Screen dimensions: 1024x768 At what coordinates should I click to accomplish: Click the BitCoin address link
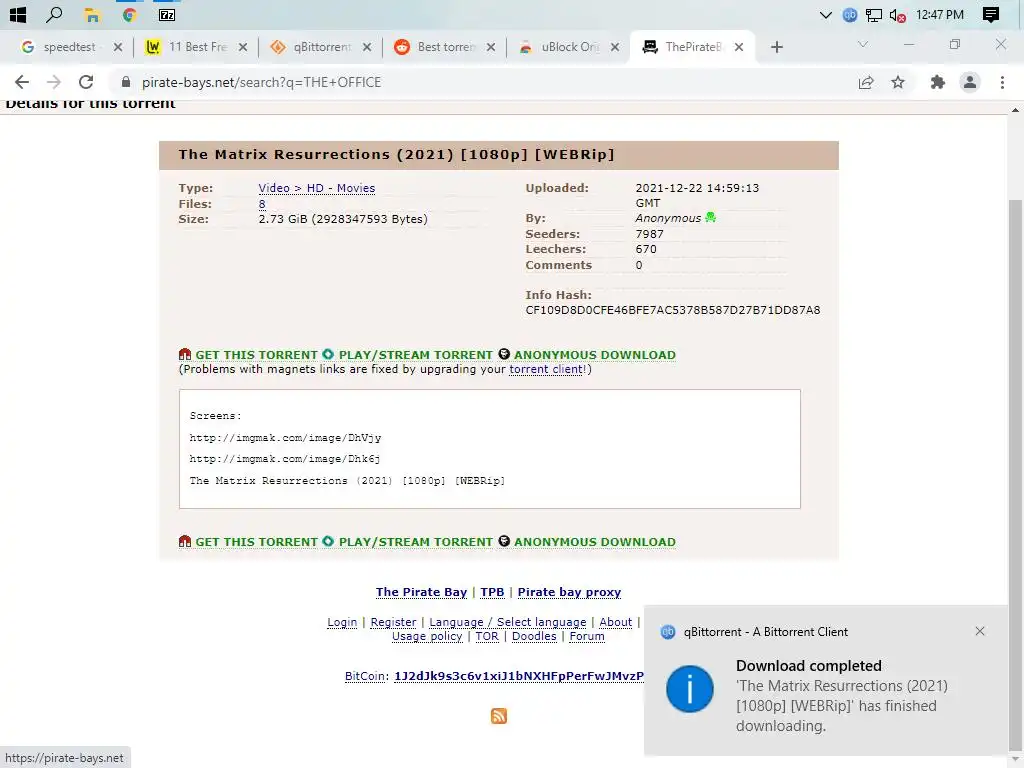click(x=519, y=676)
